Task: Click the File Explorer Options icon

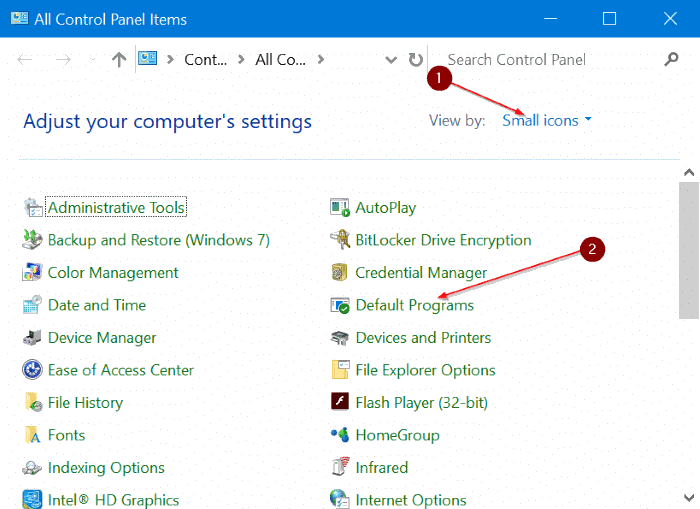Action: (341, 370)
